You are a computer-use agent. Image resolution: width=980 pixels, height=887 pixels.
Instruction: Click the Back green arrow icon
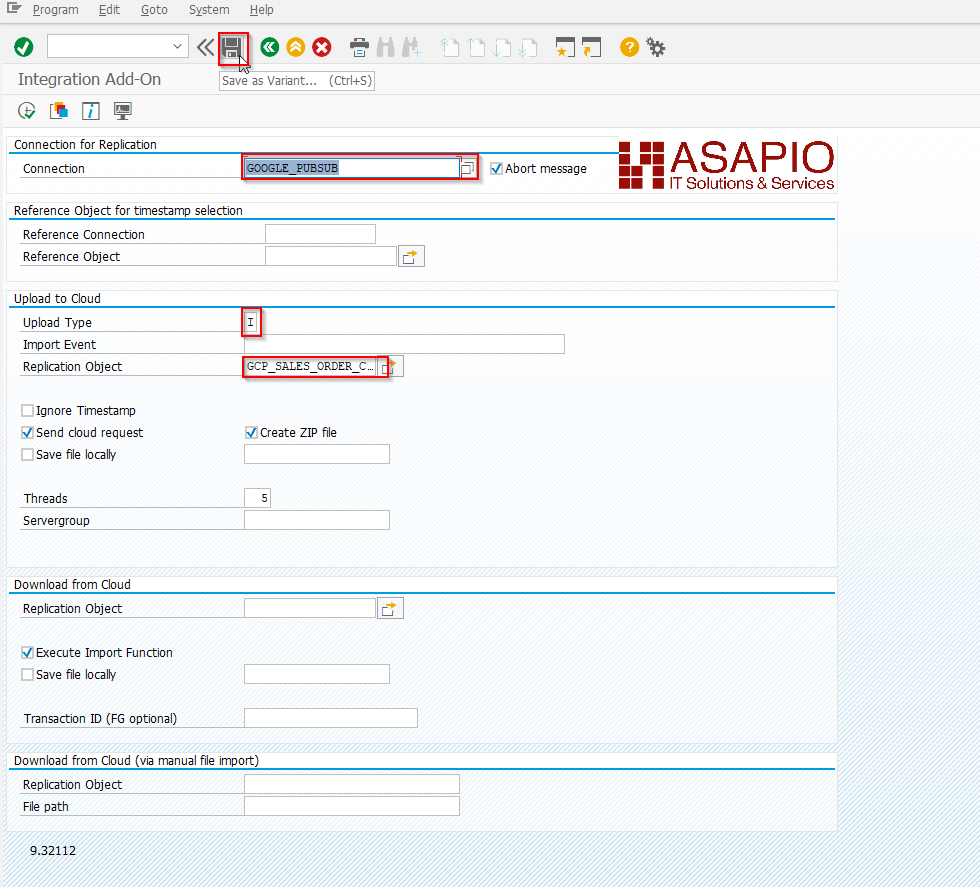point(268,46)
